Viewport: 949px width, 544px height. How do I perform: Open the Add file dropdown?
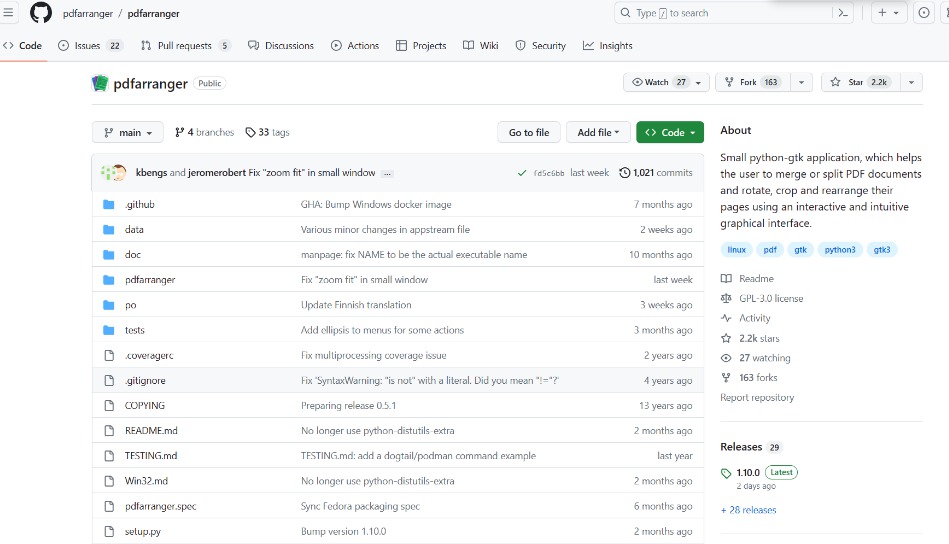click(598, 133)
